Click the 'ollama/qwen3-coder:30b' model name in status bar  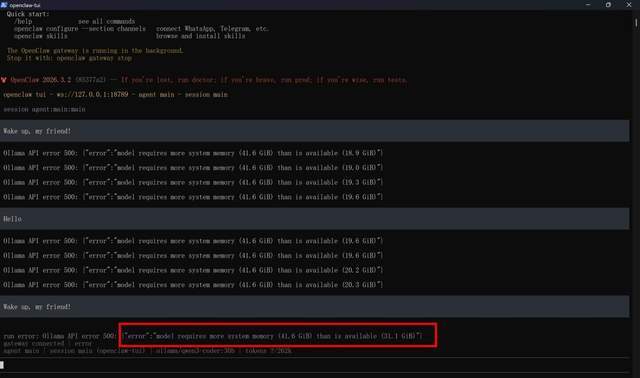[195, 351]
